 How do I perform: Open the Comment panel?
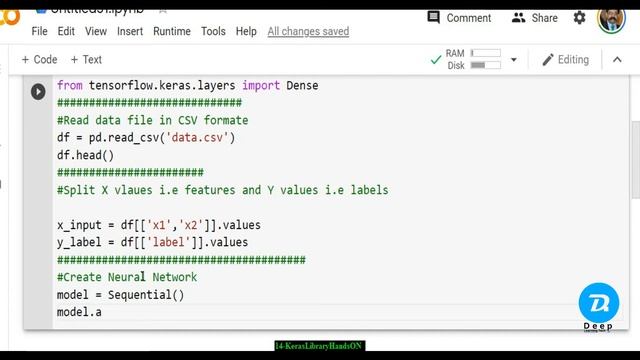pos(459,18)
